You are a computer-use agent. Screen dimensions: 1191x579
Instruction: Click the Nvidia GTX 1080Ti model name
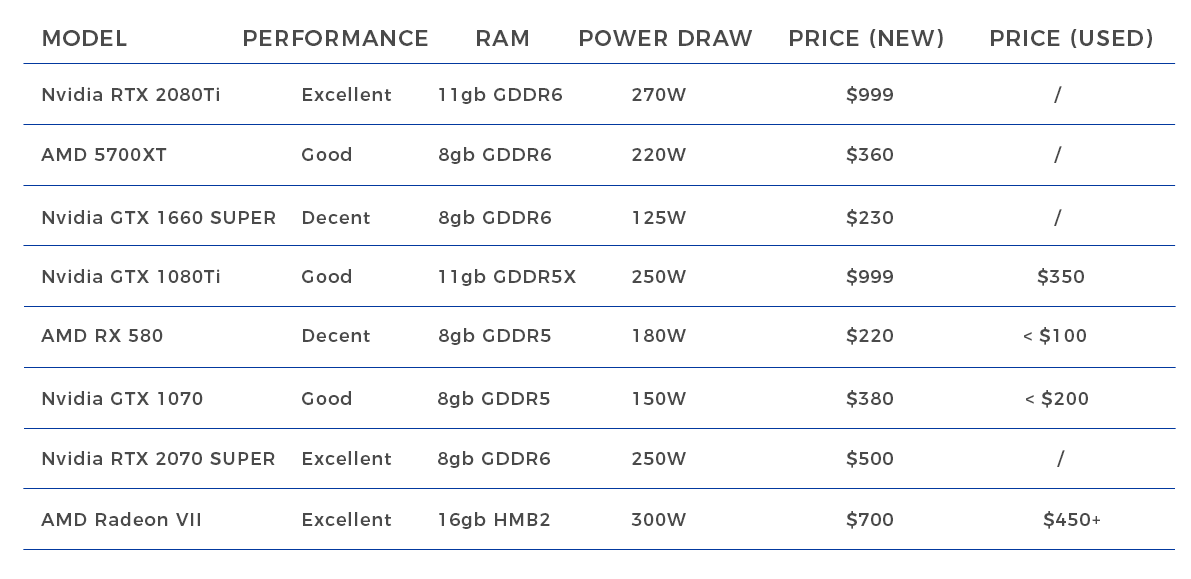(x=131, y=277)
